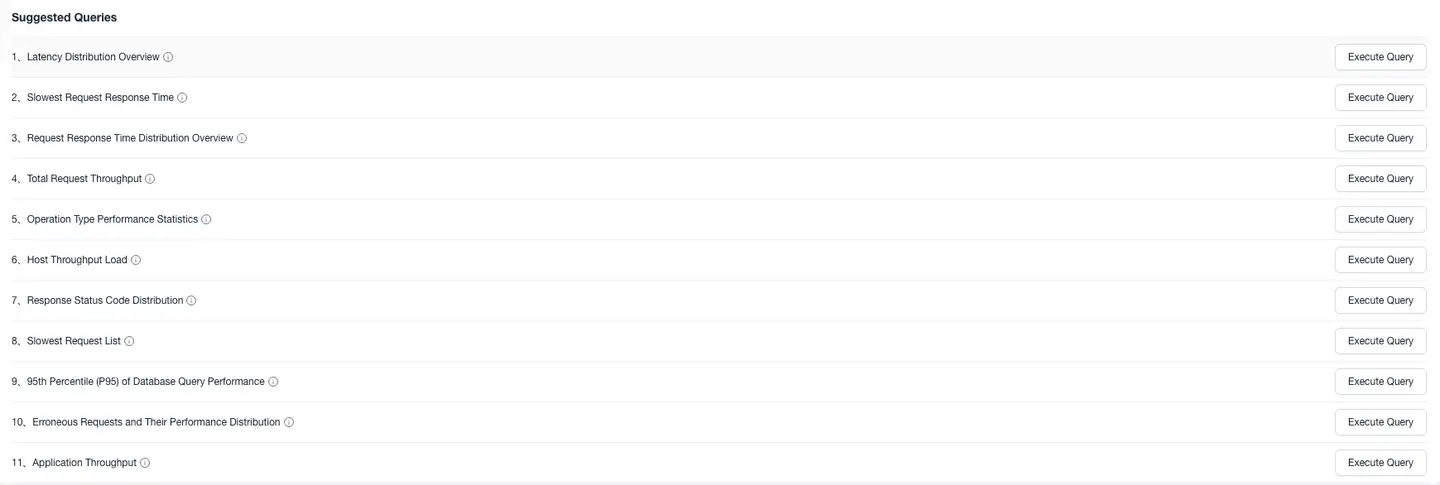Select the Slowest Request List query label

point(73,341)
